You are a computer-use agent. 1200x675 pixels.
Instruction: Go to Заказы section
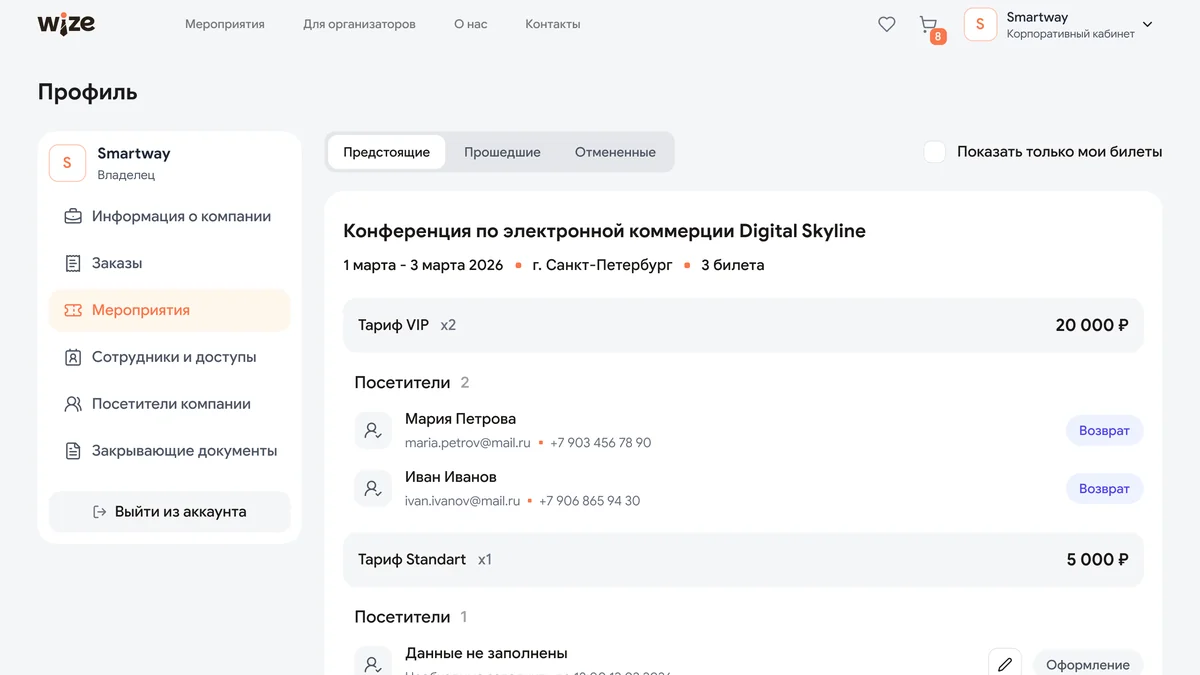coord(170,263)
